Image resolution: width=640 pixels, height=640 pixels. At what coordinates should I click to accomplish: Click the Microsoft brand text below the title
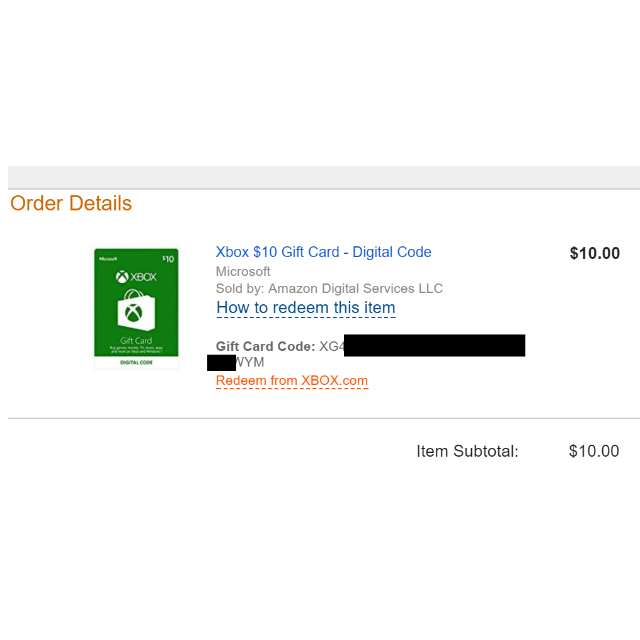243,271
